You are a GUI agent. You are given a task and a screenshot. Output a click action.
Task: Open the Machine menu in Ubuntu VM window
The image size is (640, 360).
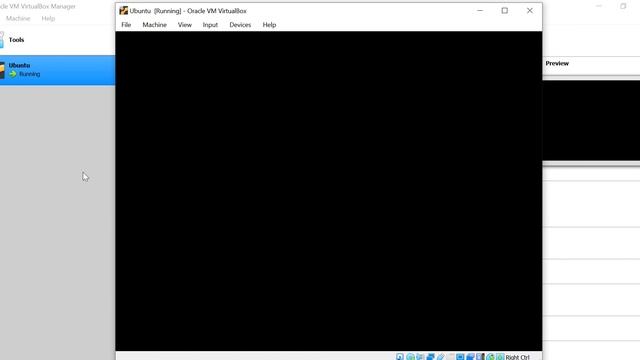(154, 25)
